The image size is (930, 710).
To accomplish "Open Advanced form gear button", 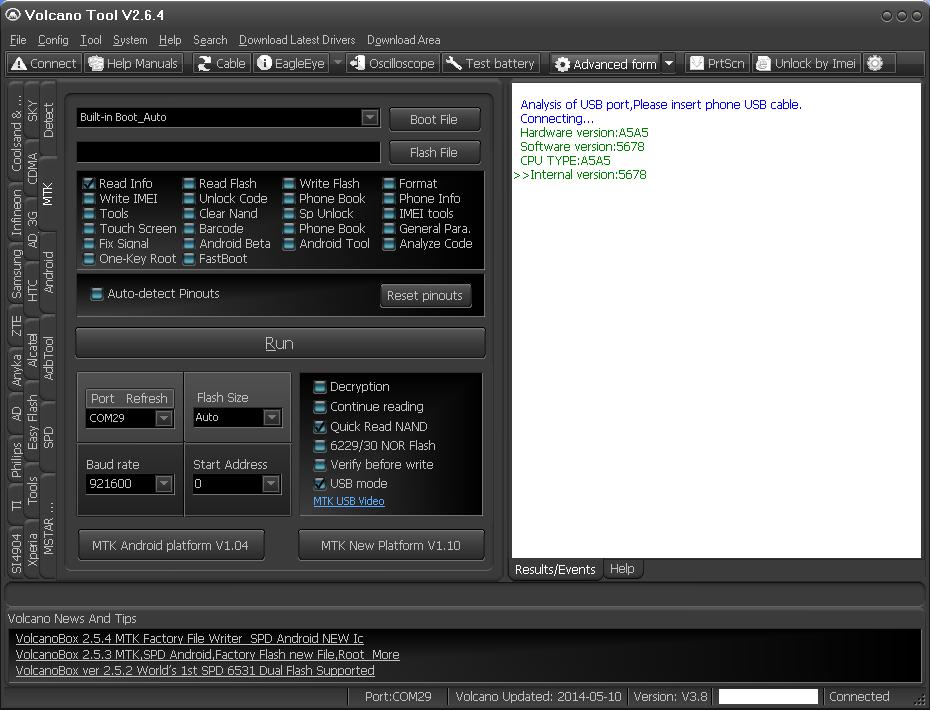I will [x=606, y=64].
